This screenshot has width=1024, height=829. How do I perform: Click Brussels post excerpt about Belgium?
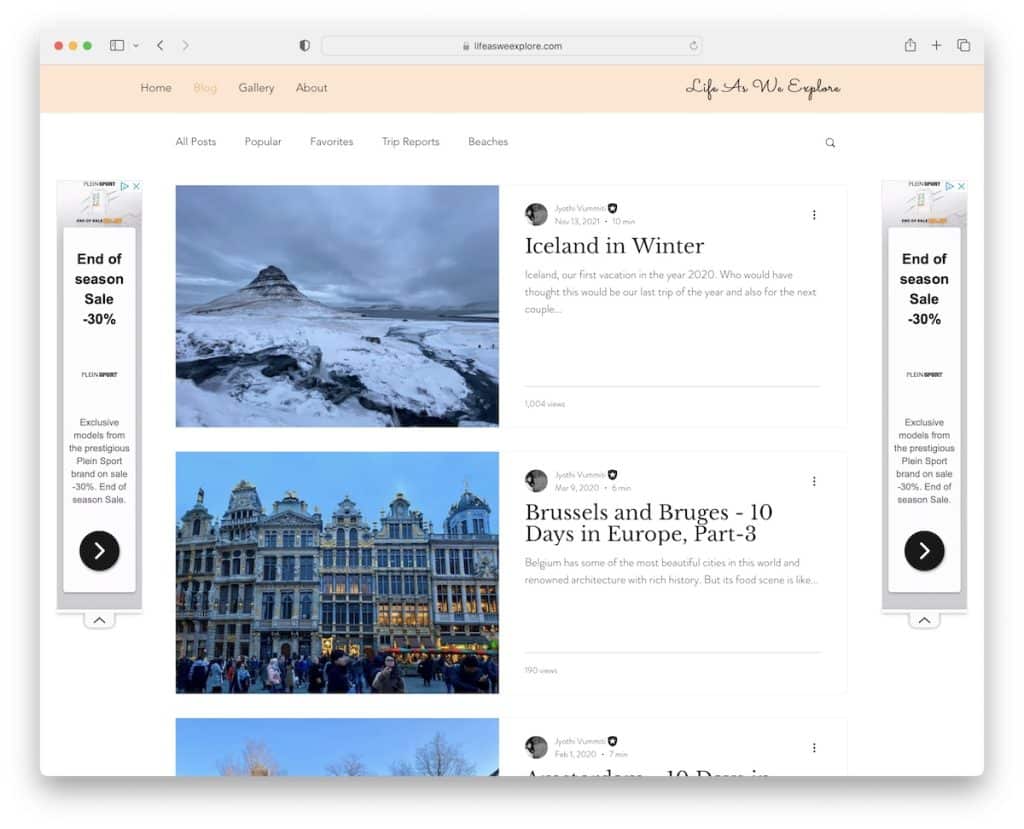coord(671,571)
